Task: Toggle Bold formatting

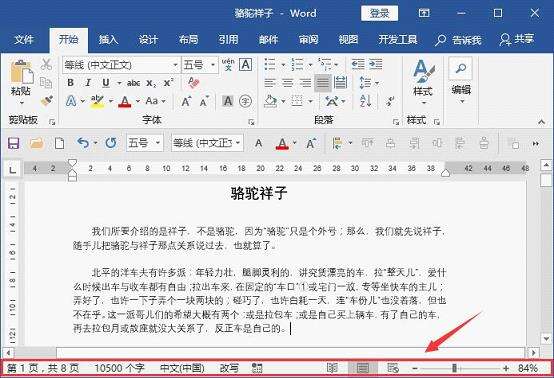Action: (x=70, y=83)
